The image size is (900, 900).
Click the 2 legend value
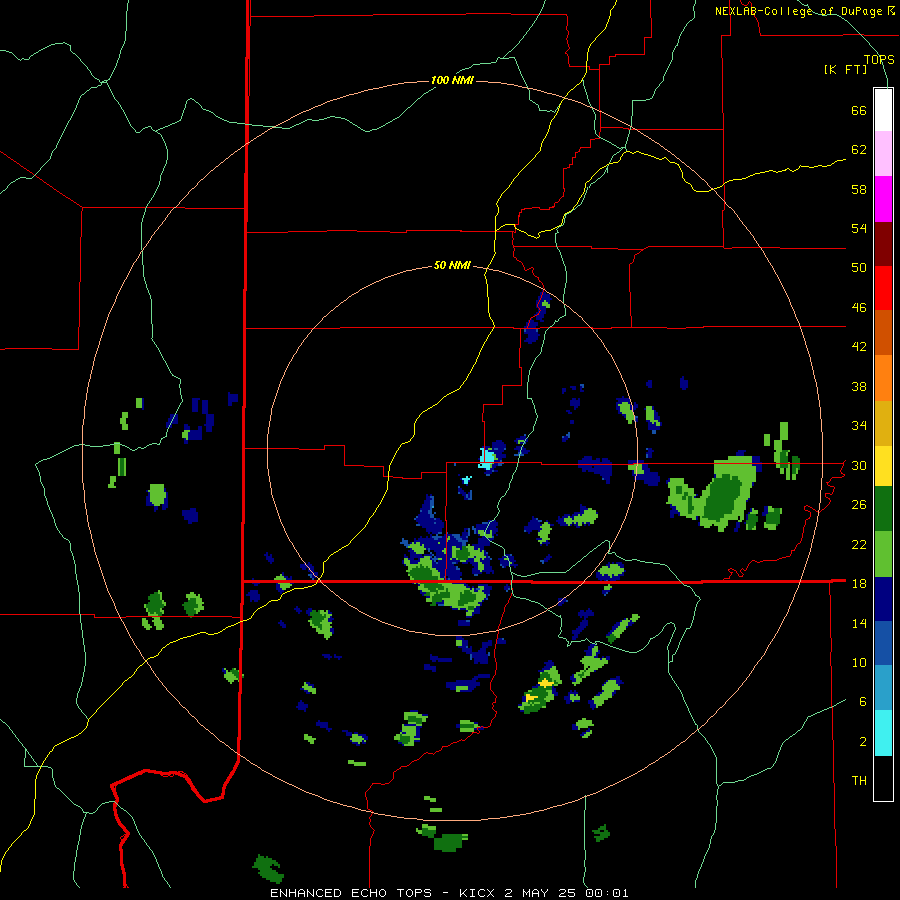click(863, 741)
